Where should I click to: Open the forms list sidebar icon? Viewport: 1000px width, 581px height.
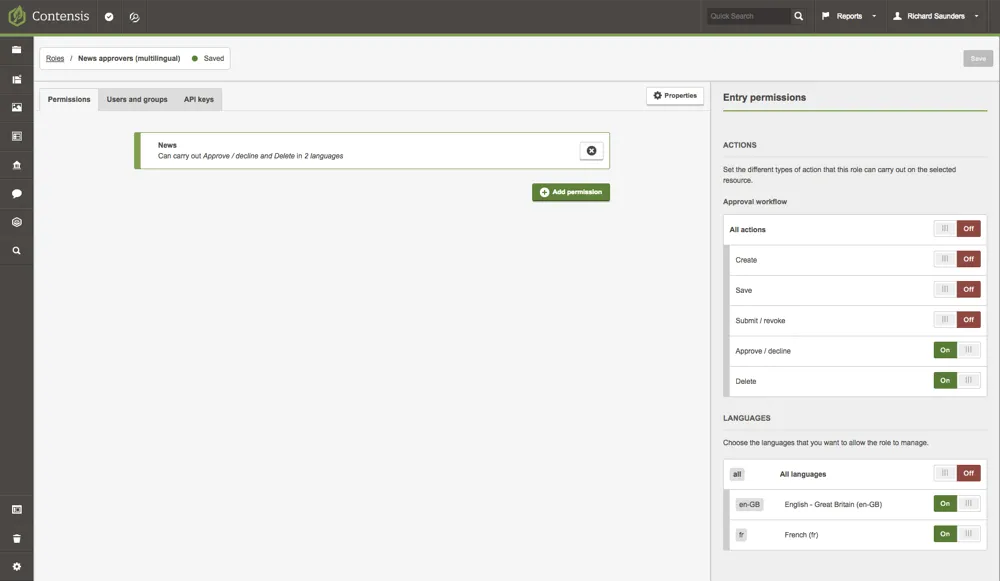pyautogui.click(x=17, y=136)
